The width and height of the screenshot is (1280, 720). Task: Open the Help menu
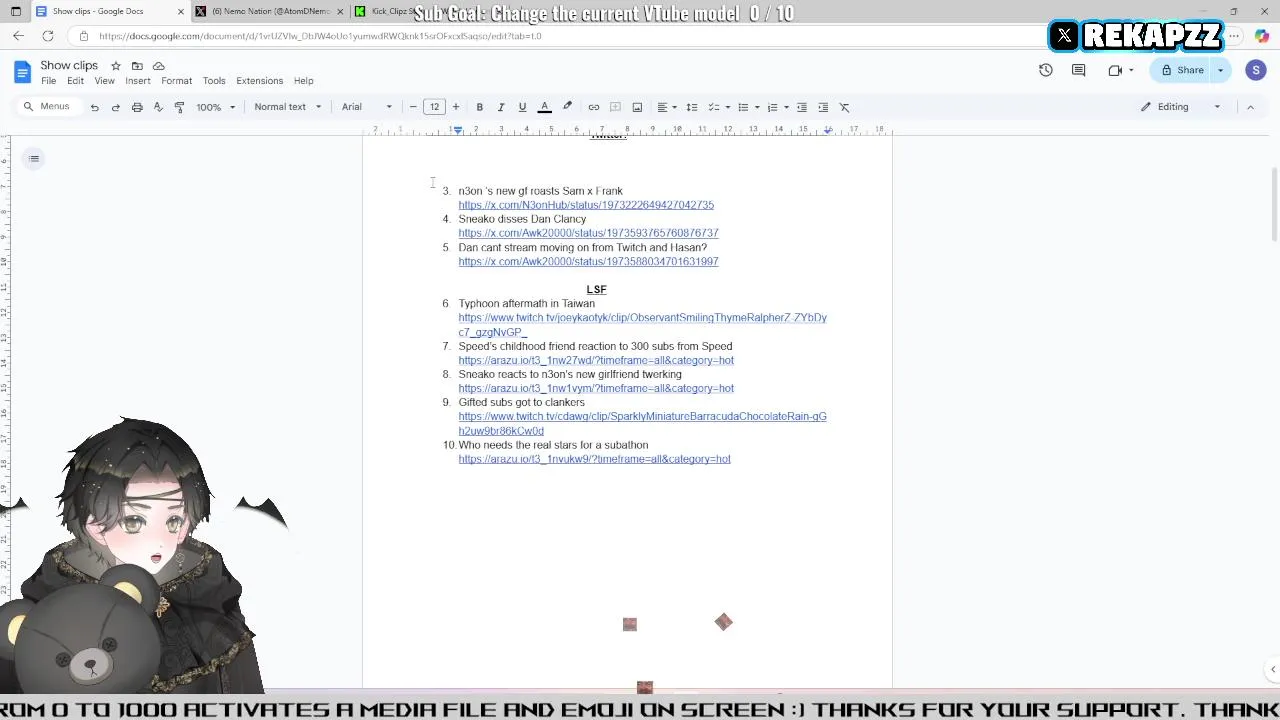(303, 81)
